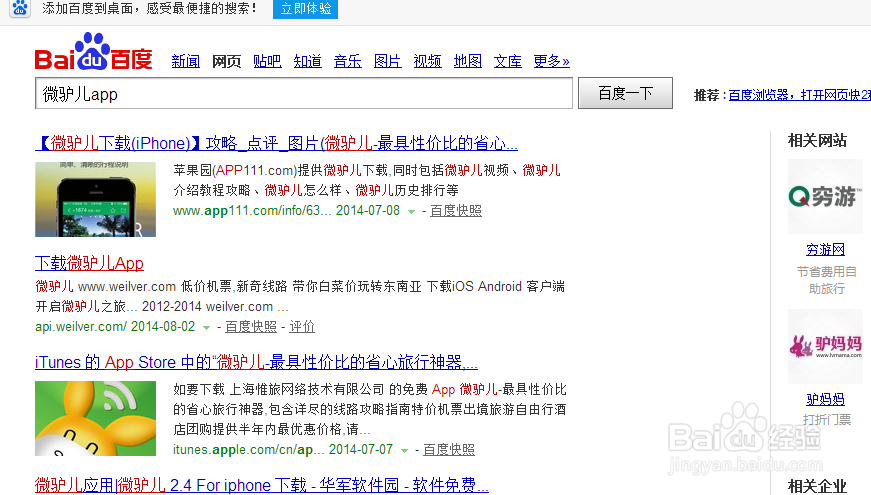Image resolution: width=871 pixels, height=495 pixels.
Task: Open the iTunes 的 App Store result link
Action: 256,362
